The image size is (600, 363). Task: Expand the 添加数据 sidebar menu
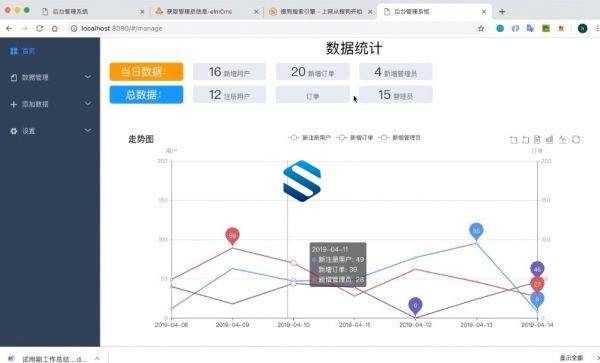pos(50,104)
